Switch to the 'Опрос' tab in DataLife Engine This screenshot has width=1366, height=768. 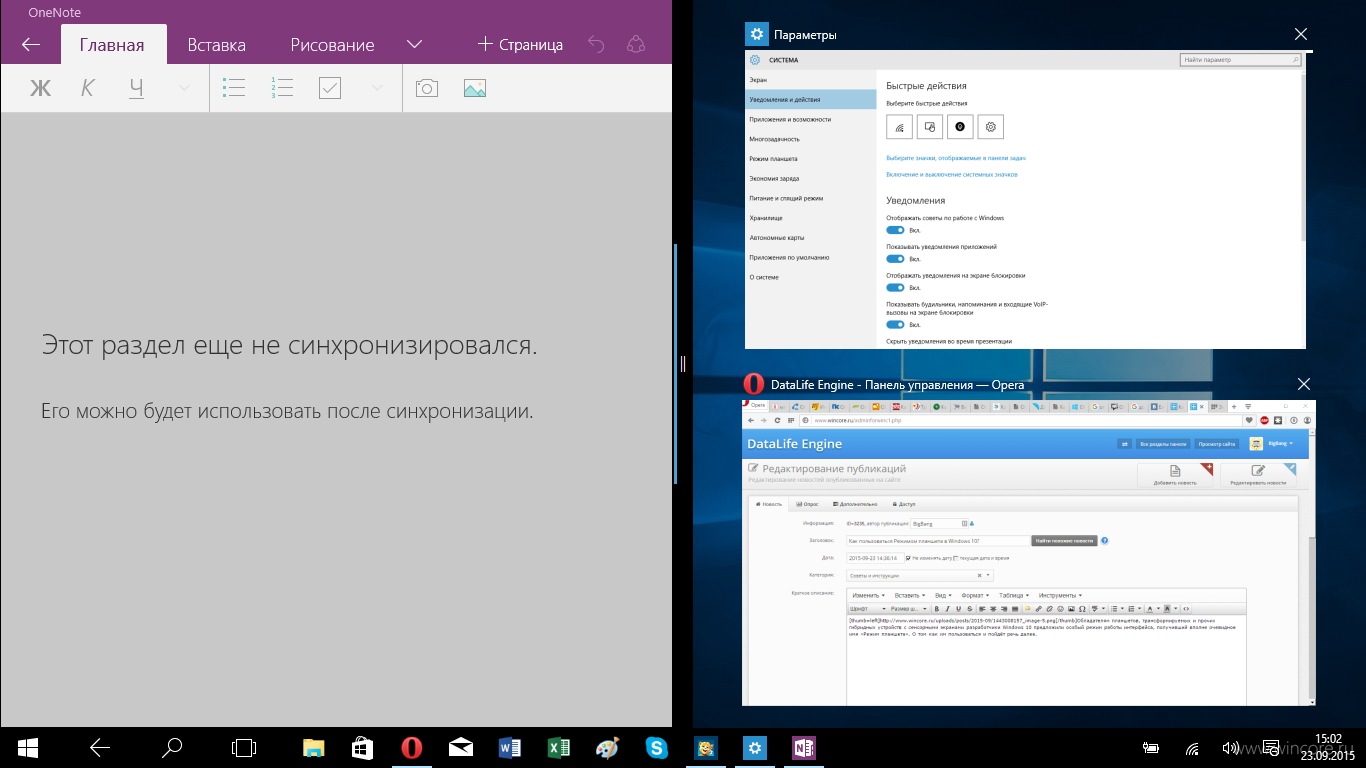click(x=807, y=504)
